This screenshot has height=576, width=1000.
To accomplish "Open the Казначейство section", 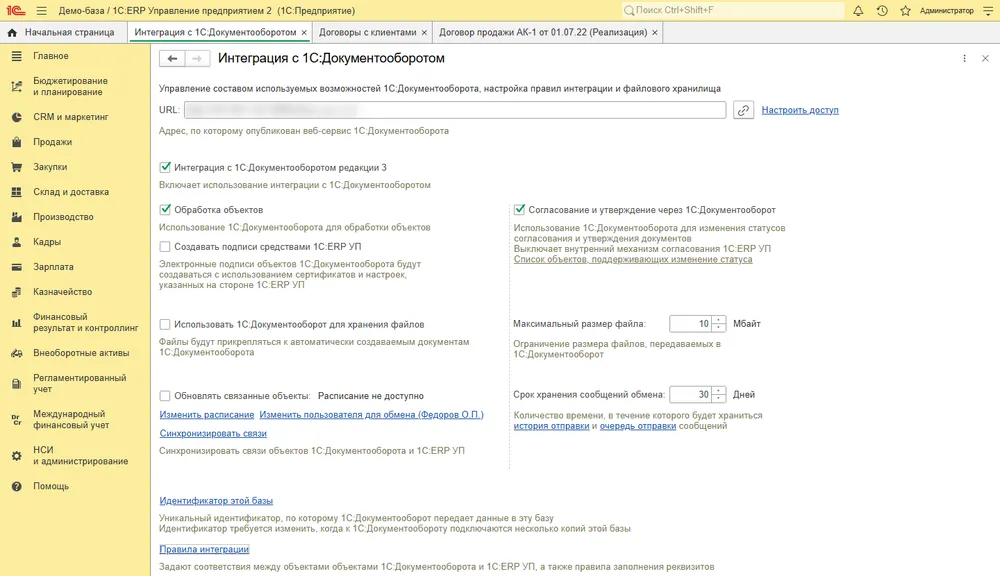I will pyautogui.click(x=62, y=292).
